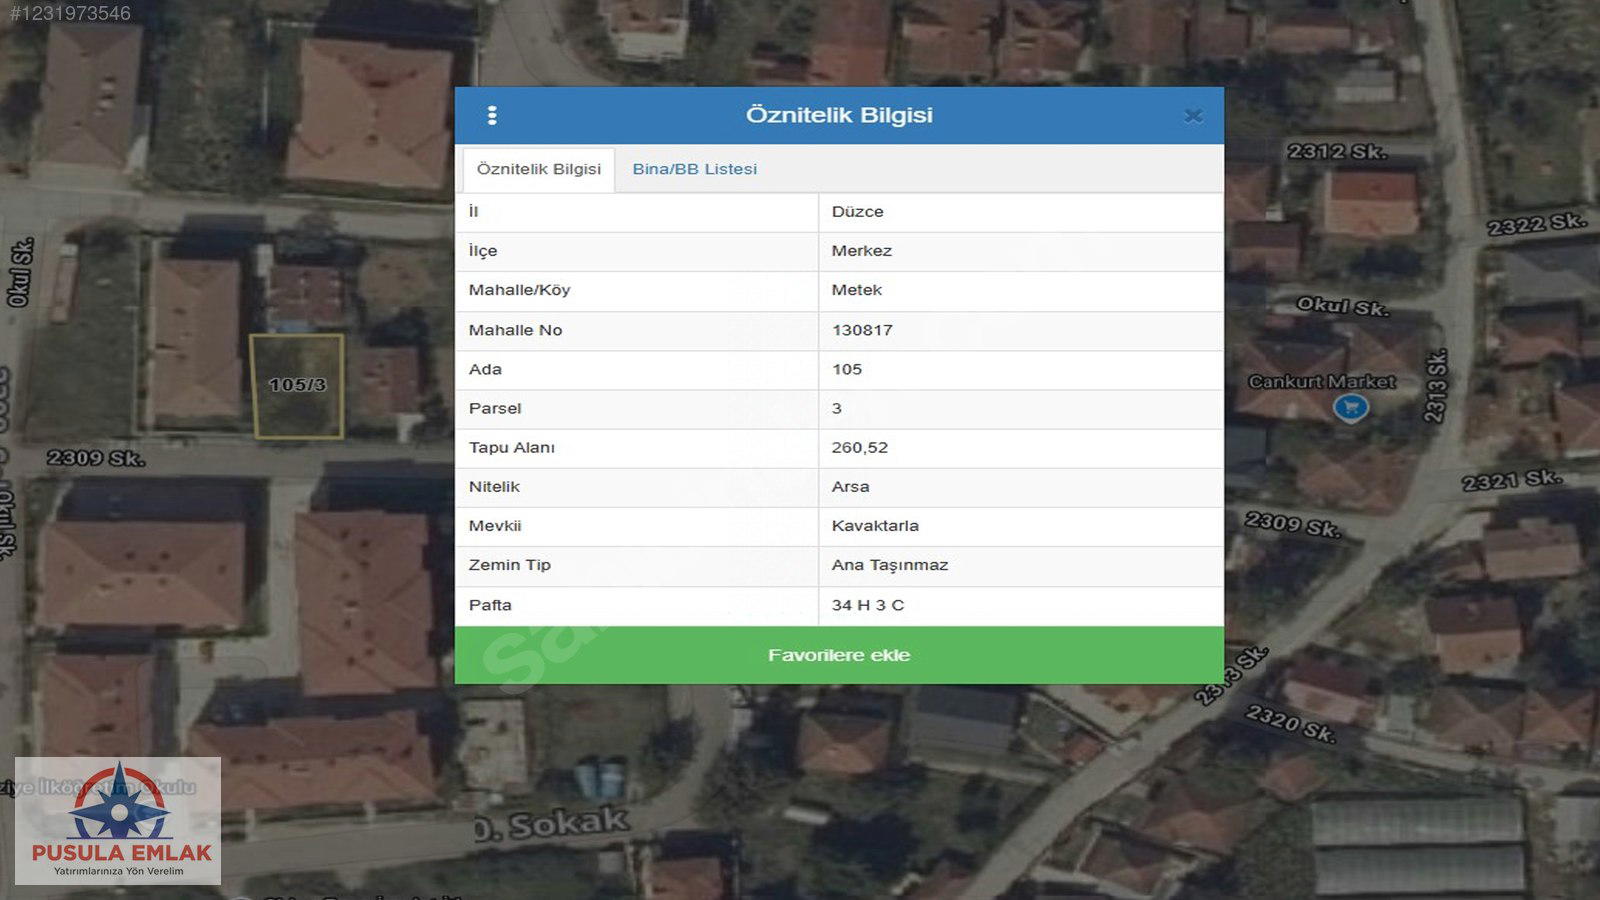This screenshot has height=900, width=1600.
Task: Click the Ana Taşınmaz value in Zemin Tip row
Action: click(889, 565)
